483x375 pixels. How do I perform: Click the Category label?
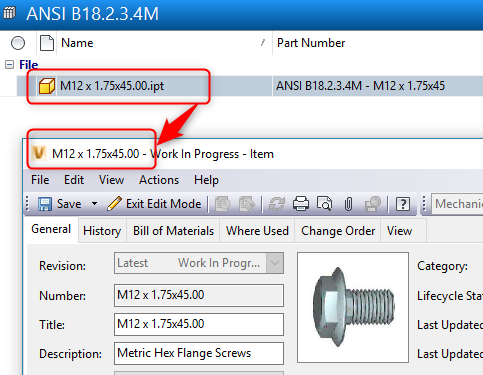pos(442,266)
